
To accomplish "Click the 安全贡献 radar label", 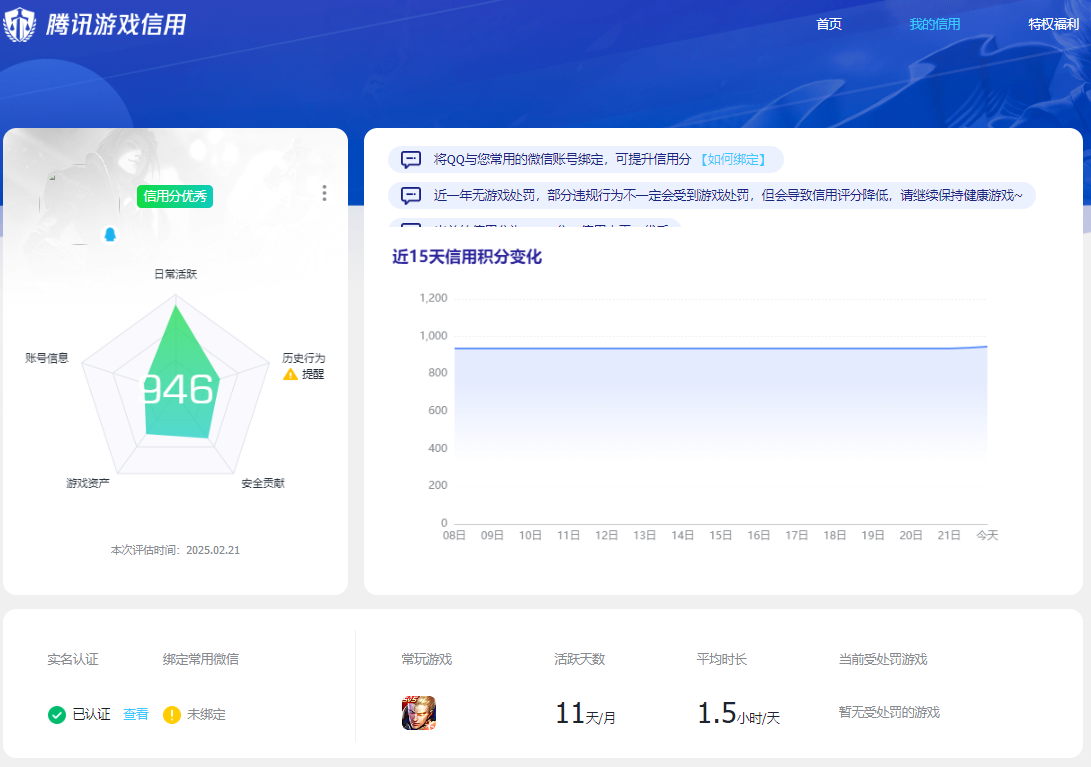I will coord(263,483).
